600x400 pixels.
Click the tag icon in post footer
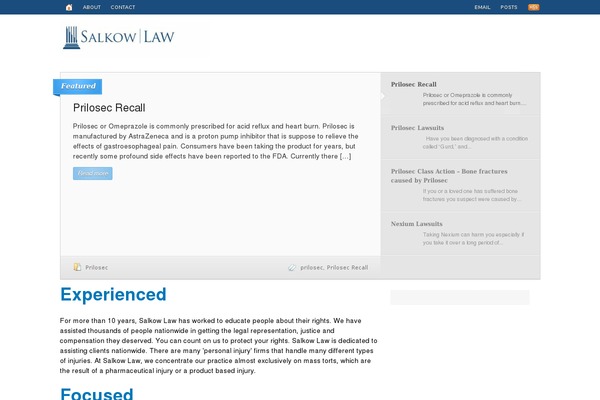[x=292, y=268]
